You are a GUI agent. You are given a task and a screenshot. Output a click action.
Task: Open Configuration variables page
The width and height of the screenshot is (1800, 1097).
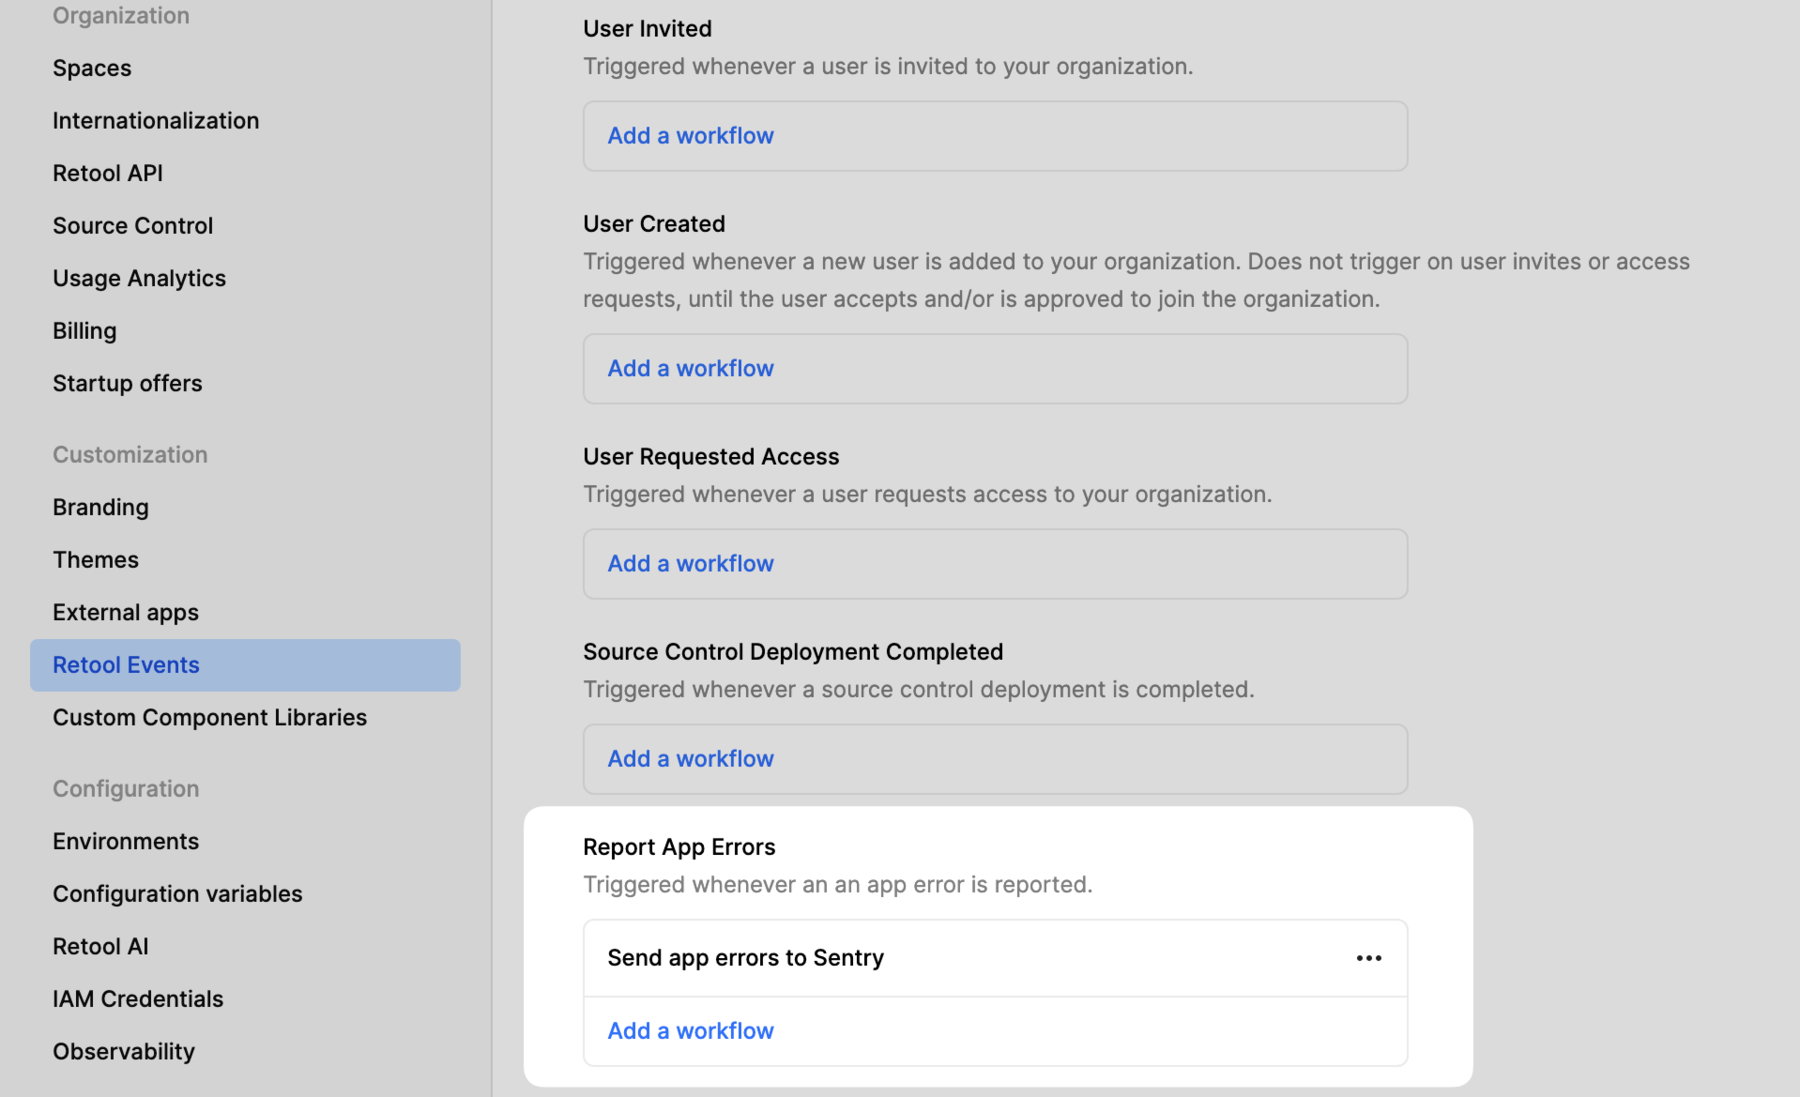pyautogui.click(x=177, y=894)
